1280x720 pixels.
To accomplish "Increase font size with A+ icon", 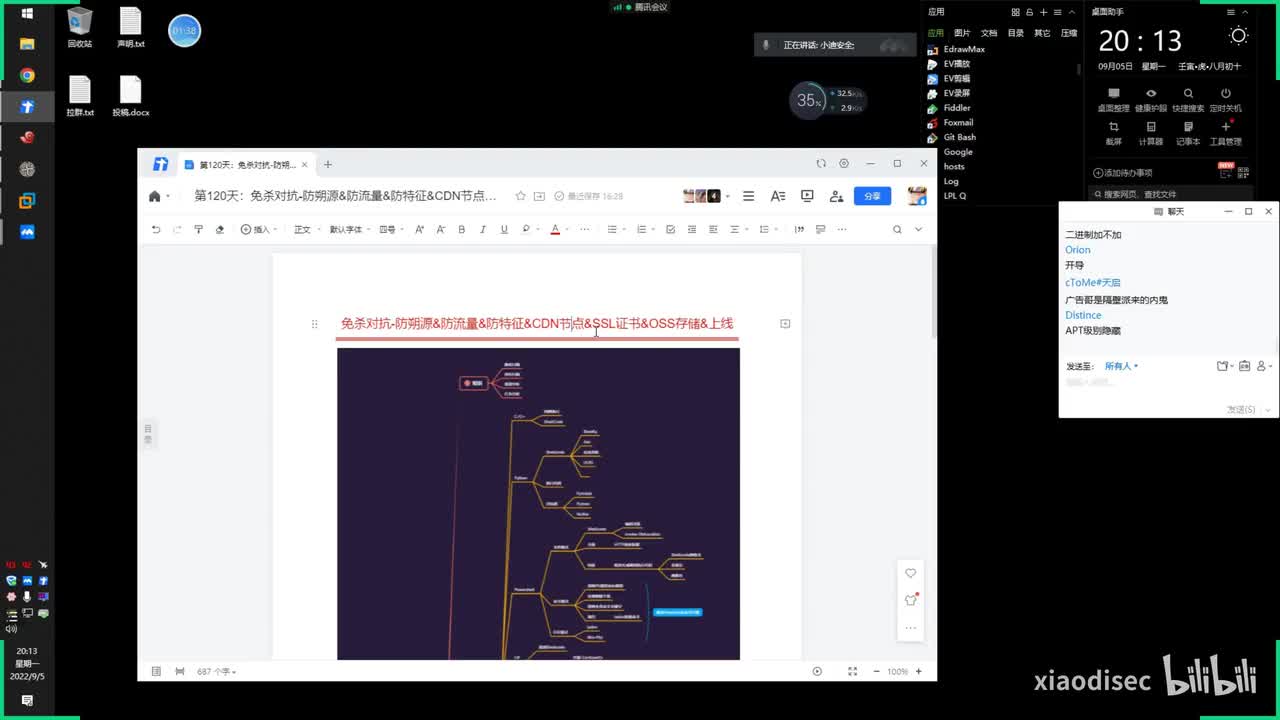I will click(x=419, y=229).
